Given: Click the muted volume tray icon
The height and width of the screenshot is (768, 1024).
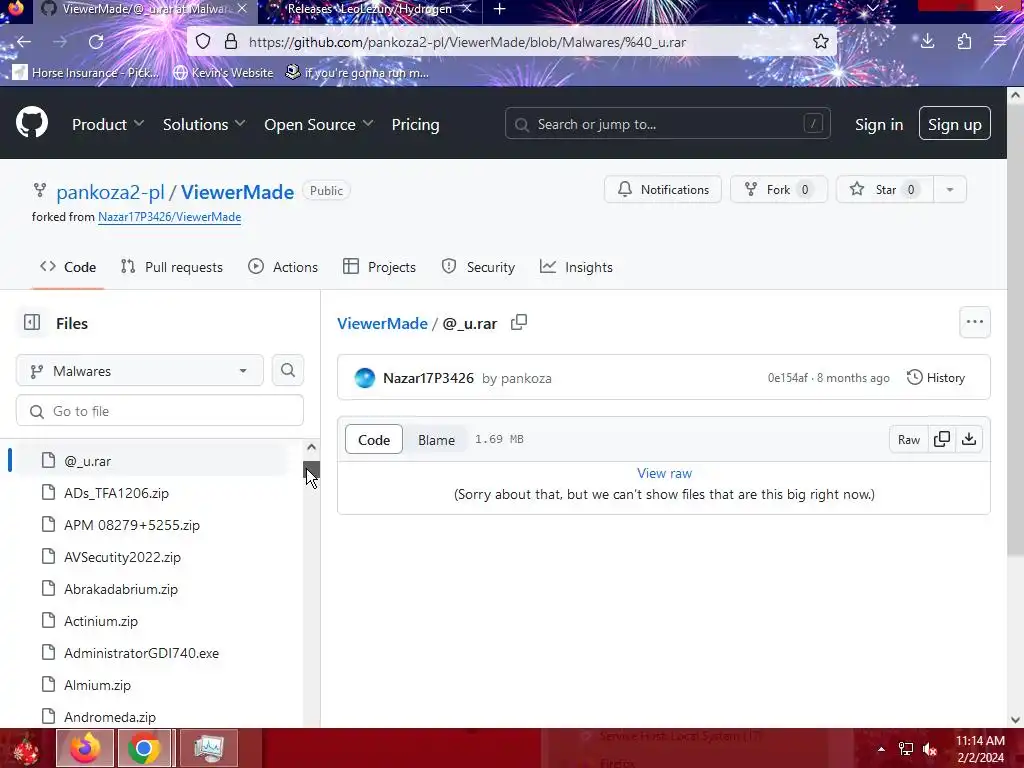Looking at the screenshot, I should (x=930, y=749).
